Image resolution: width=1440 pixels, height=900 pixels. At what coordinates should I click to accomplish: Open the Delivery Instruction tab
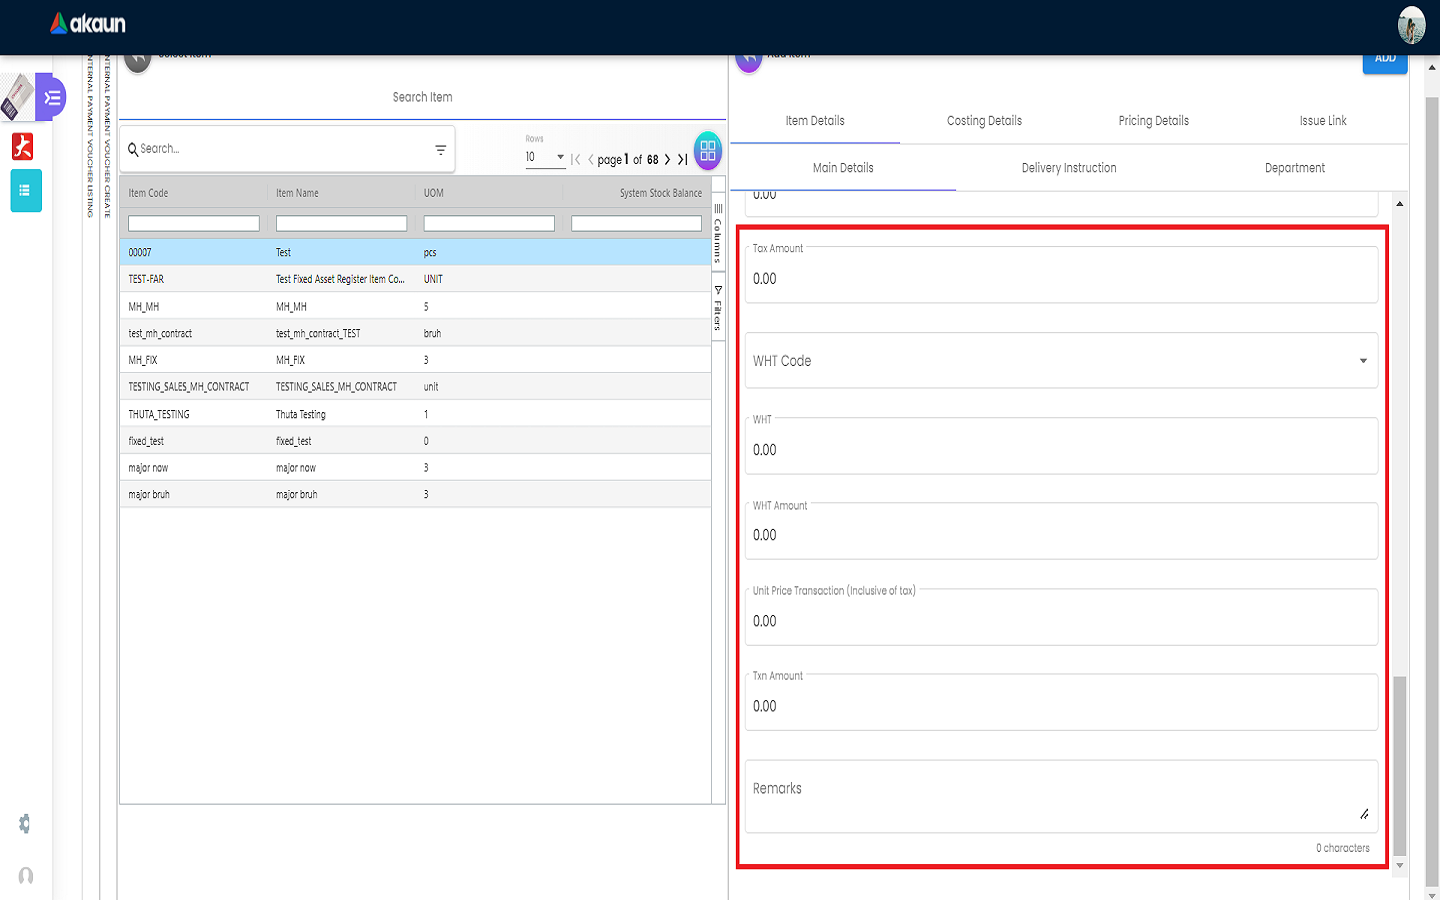1068,168
